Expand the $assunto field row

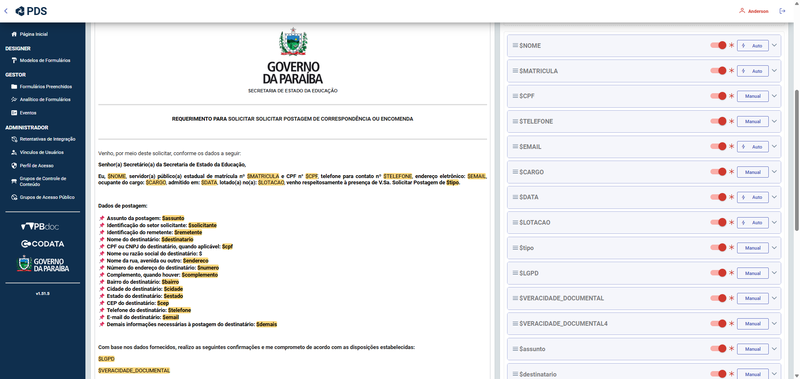pos(774,349)
